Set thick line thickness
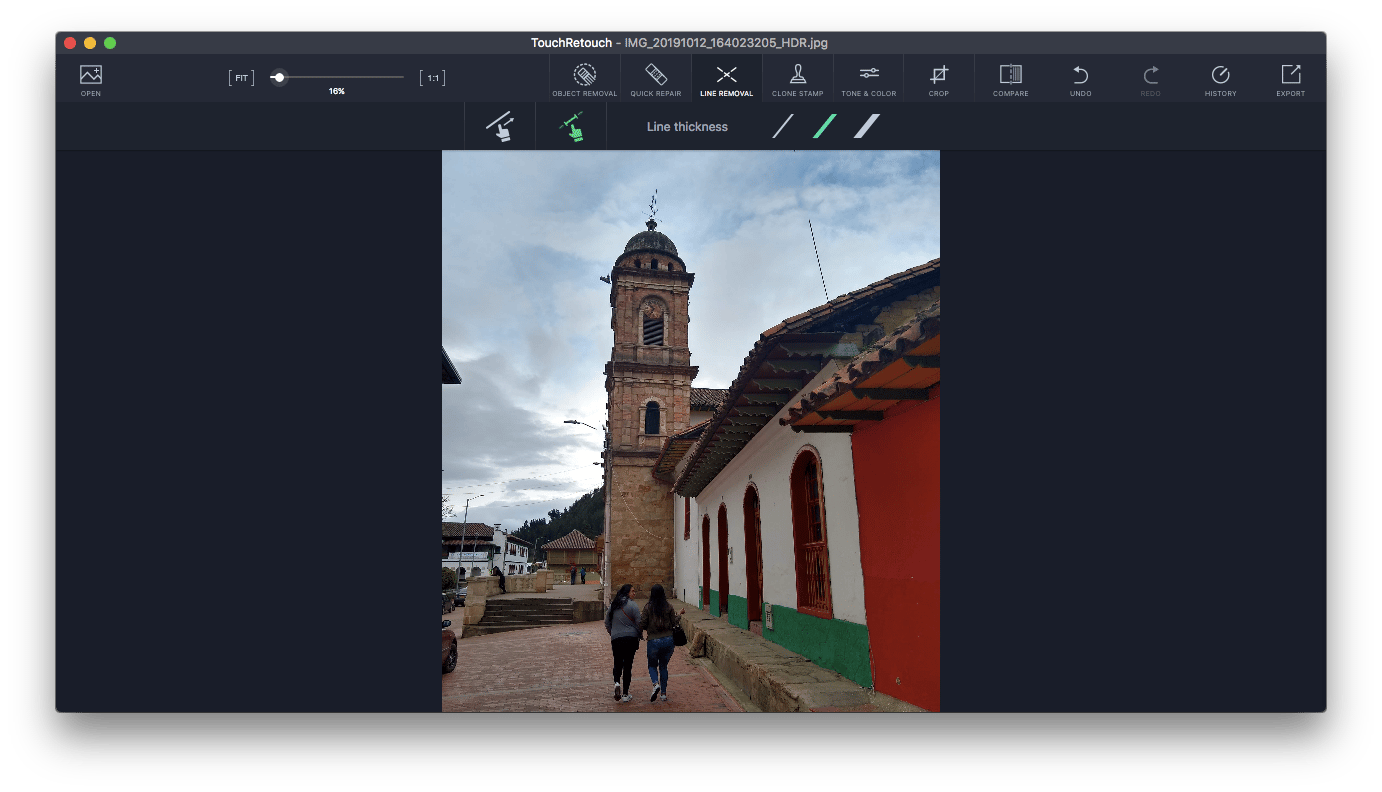The image size is (1382, 792). point(867,126)
